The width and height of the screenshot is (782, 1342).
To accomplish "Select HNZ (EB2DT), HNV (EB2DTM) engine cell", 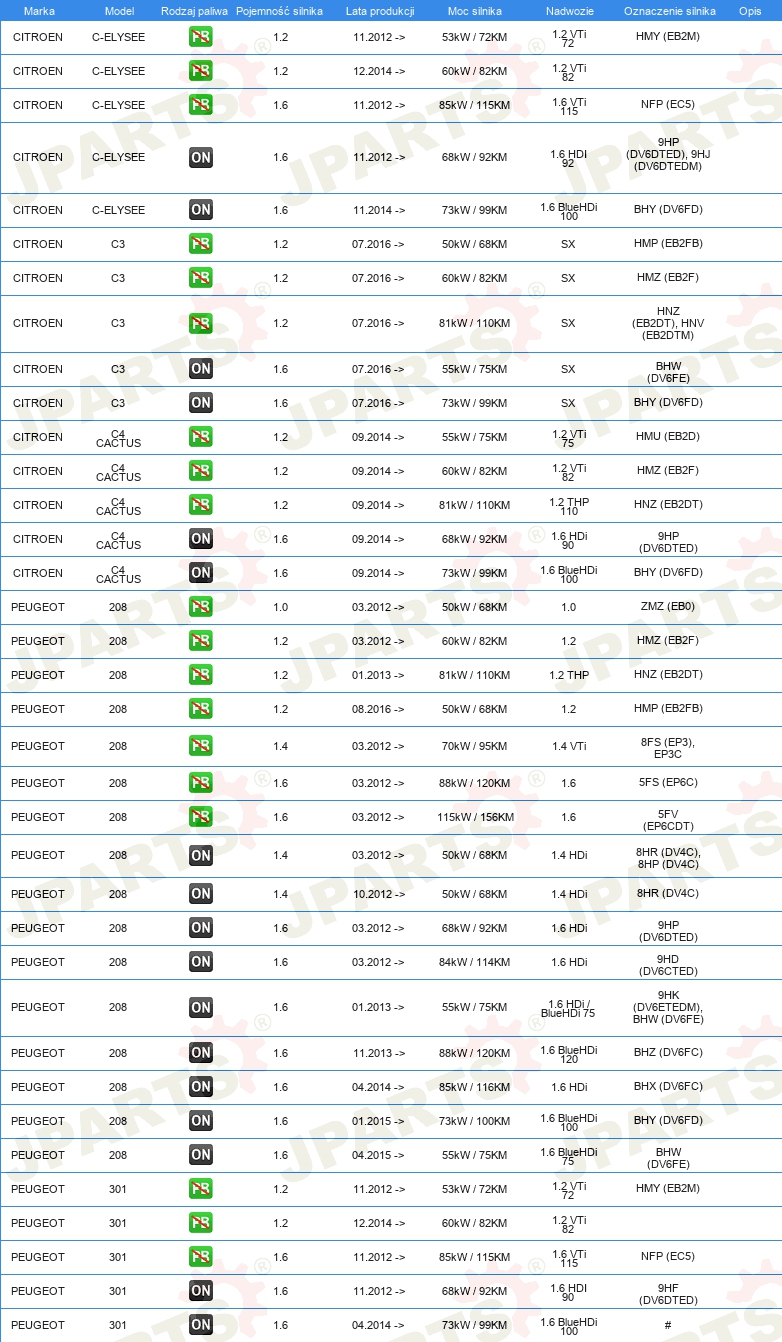I will click(668, 323).
